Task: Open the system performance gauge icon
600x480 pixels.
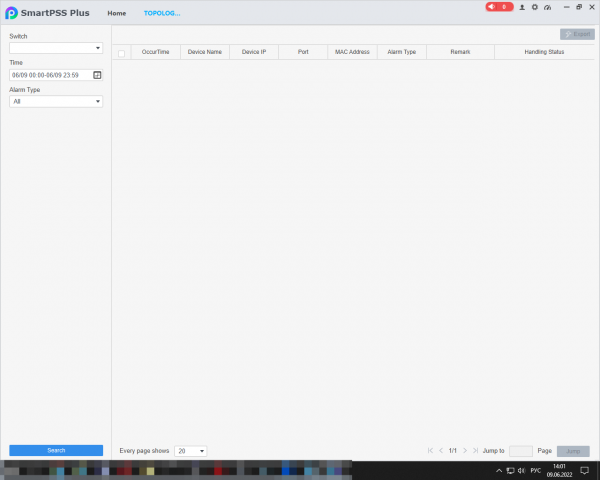Action: (x=548, y=7)
